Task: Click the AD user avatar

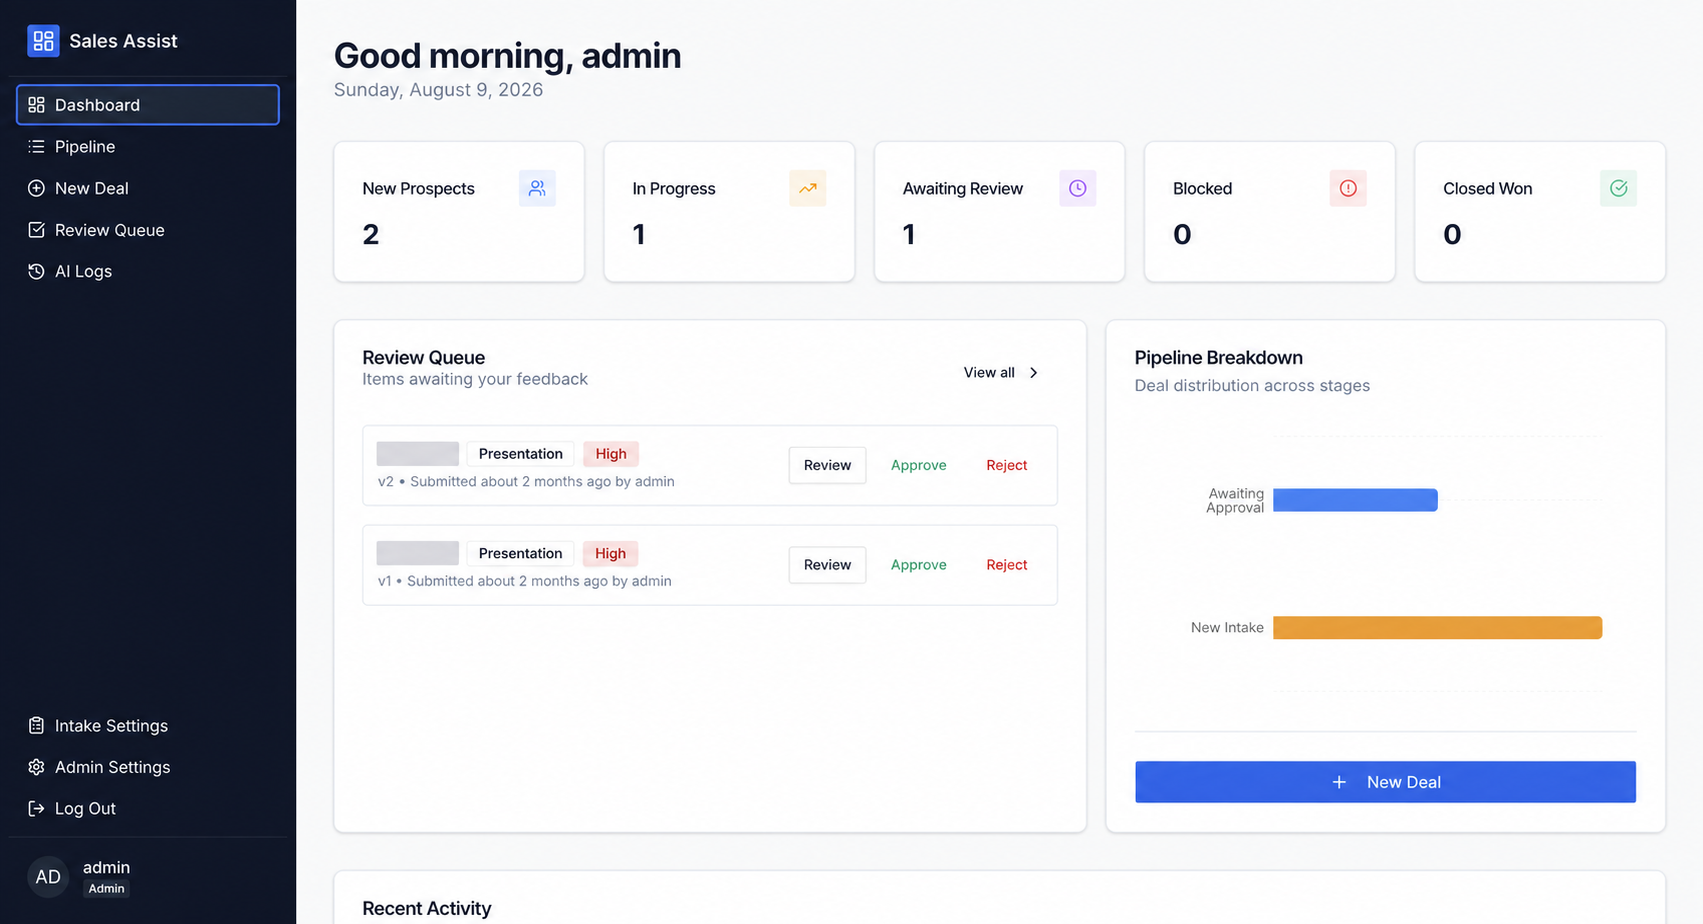Action: click(x=48, y=877)
